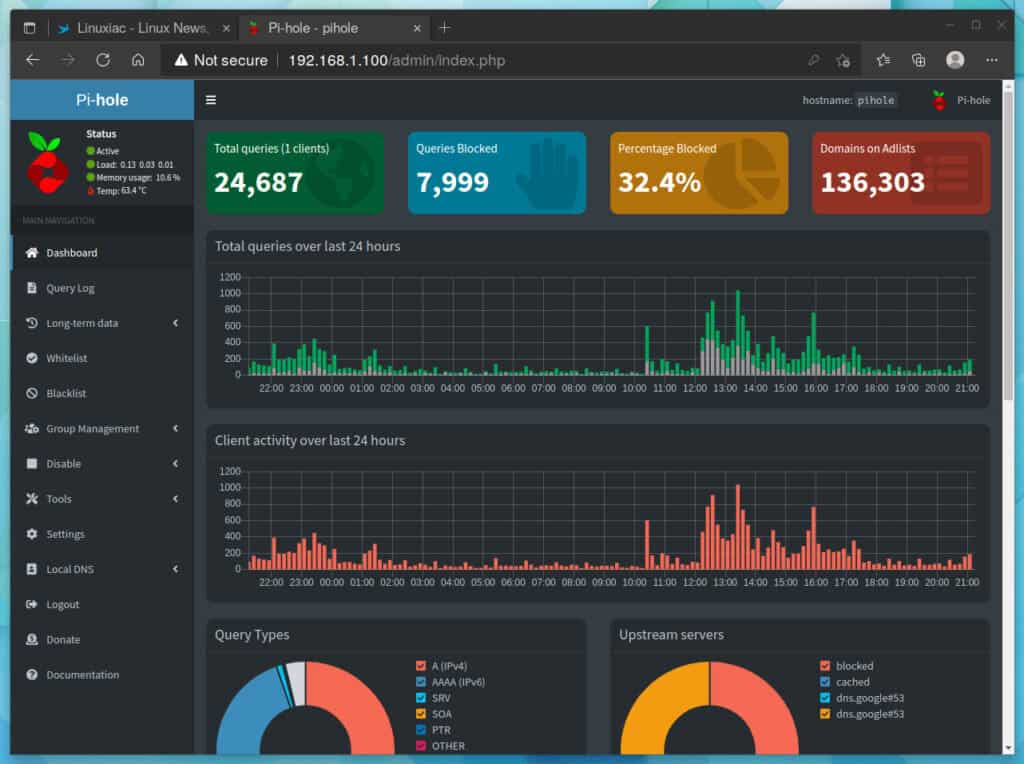
Task: Toggle sidebar with the hamburger icon
Action: pos(211,100)
